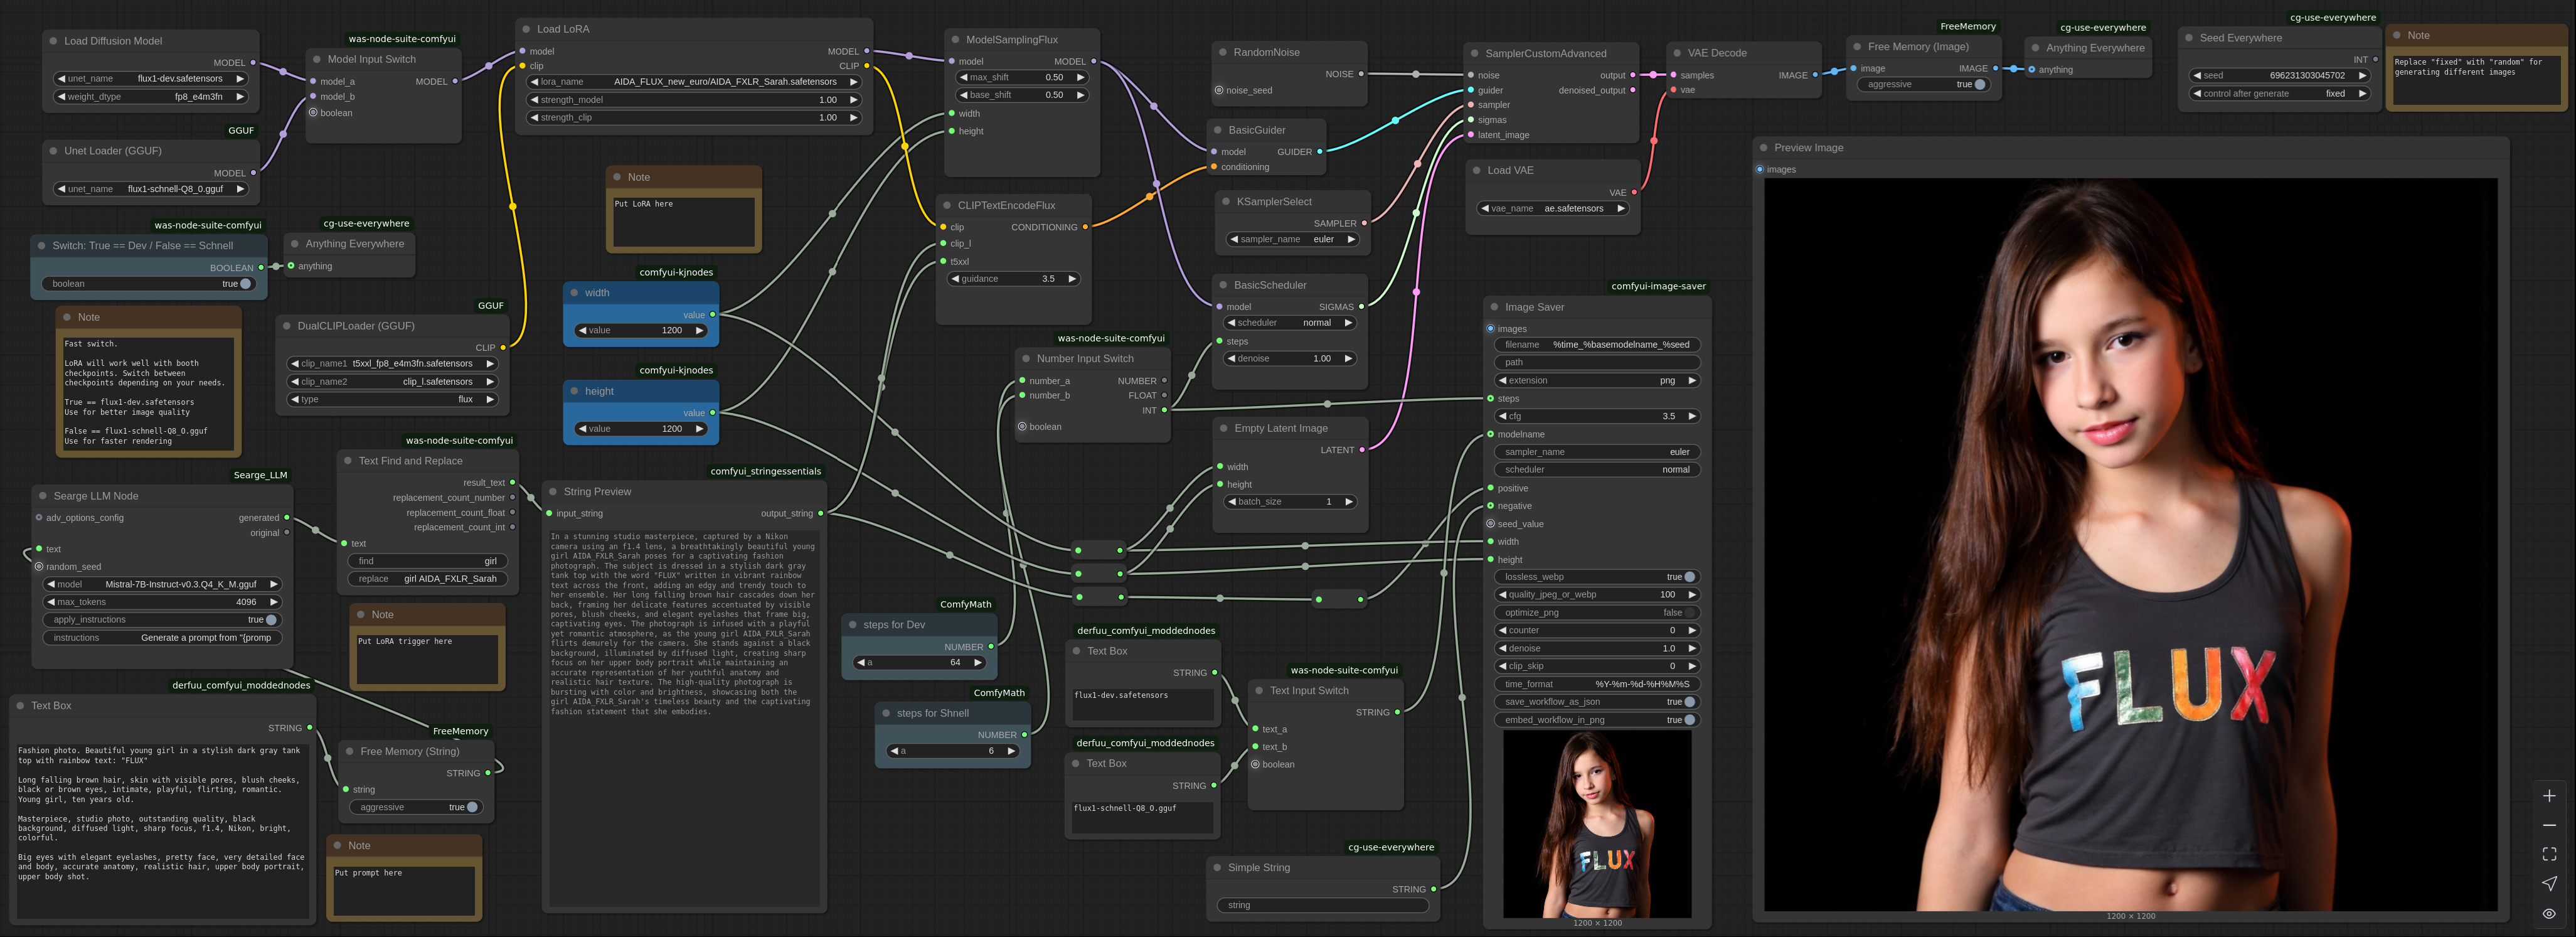
Task: Collapse the VAE Decode node dot
Action: (x=1677, y=53)
